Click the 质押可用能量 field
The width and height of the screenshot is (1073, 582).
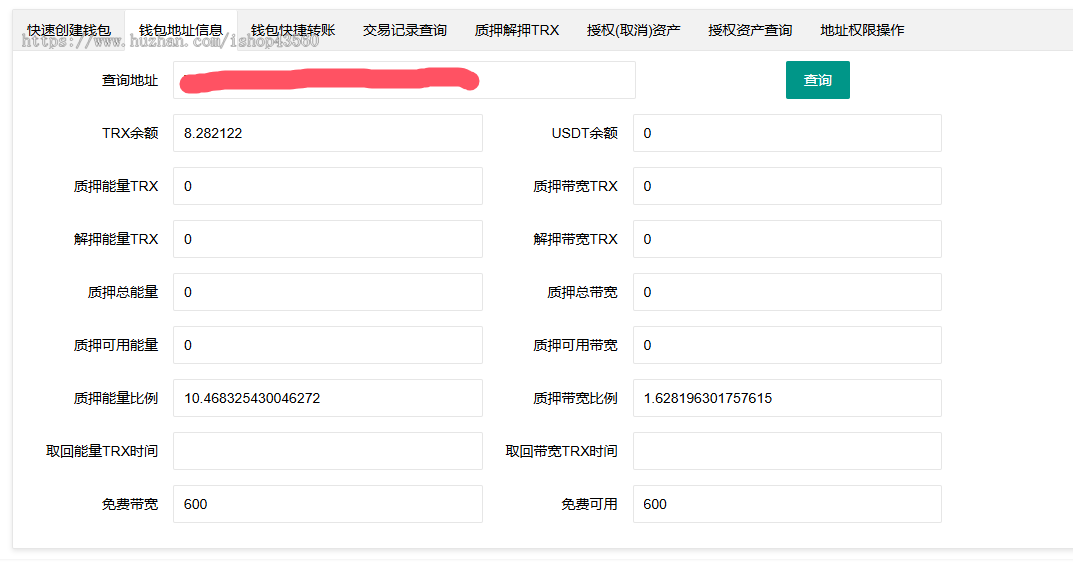click(328, 345)
